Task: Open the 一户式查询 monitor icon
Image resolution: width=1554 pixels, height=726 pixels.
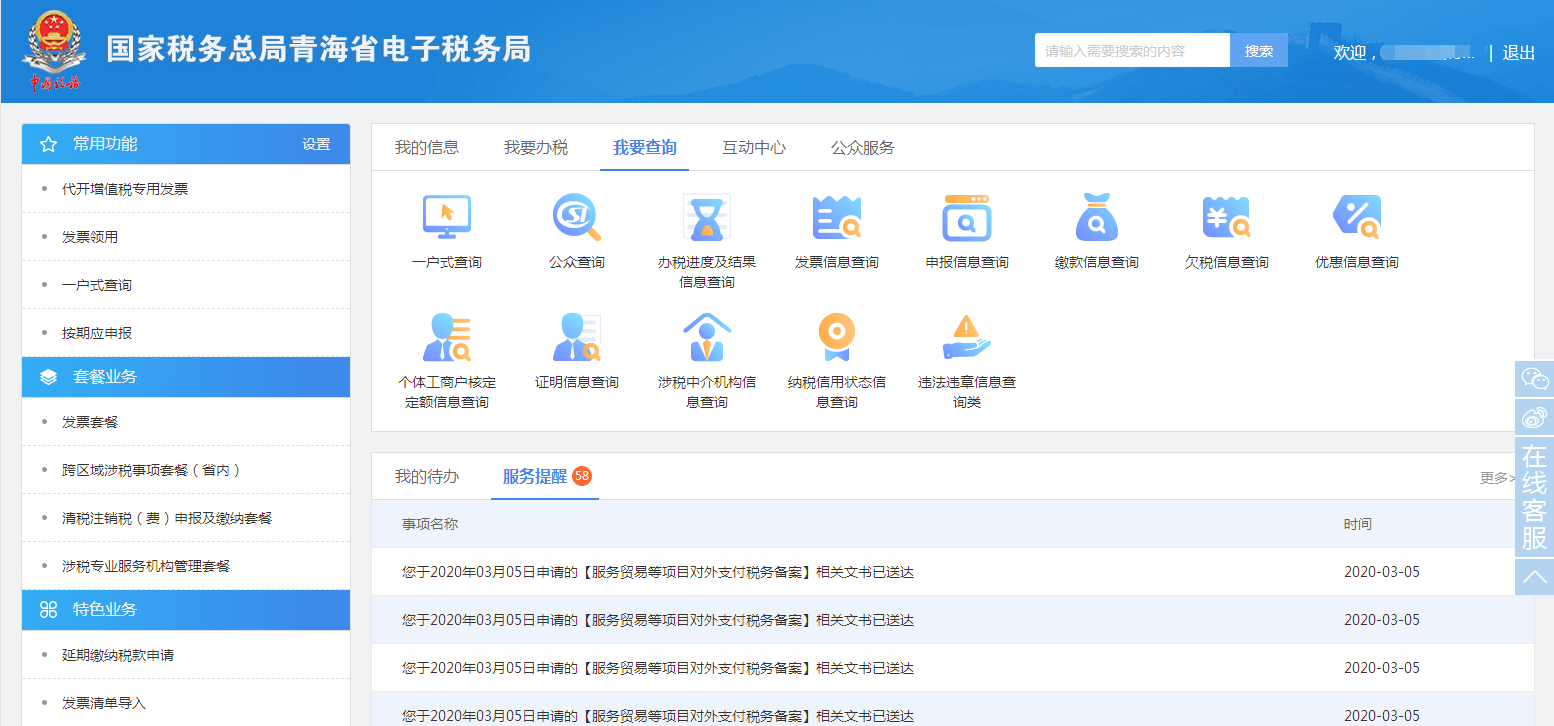Action: pyautogui.click(x=446, y=217)
